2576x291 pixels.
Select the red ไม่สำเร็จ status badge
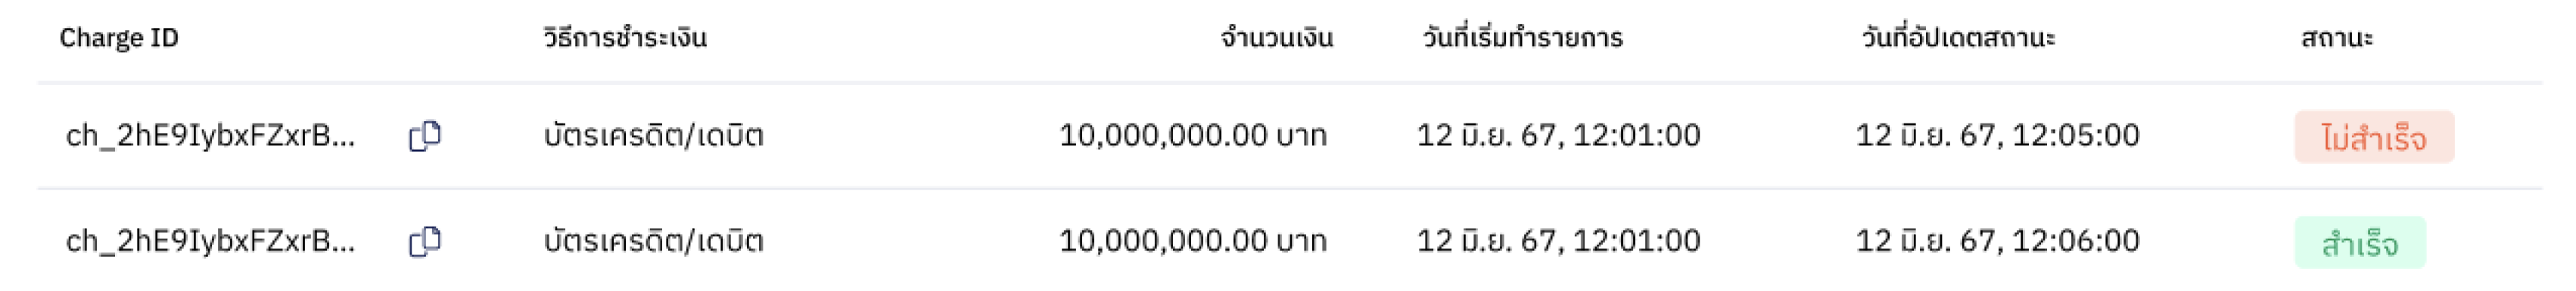pyautogui.click(x=2374, y=137)
